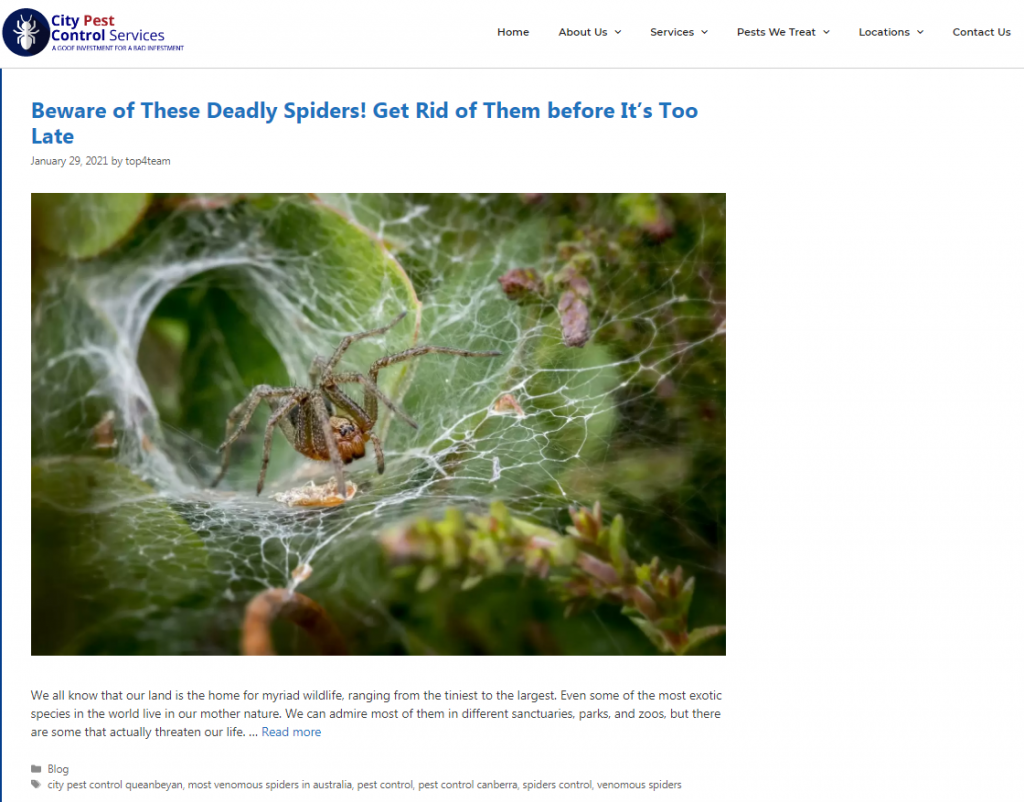View posts by author top4team

tap(148, 161)
